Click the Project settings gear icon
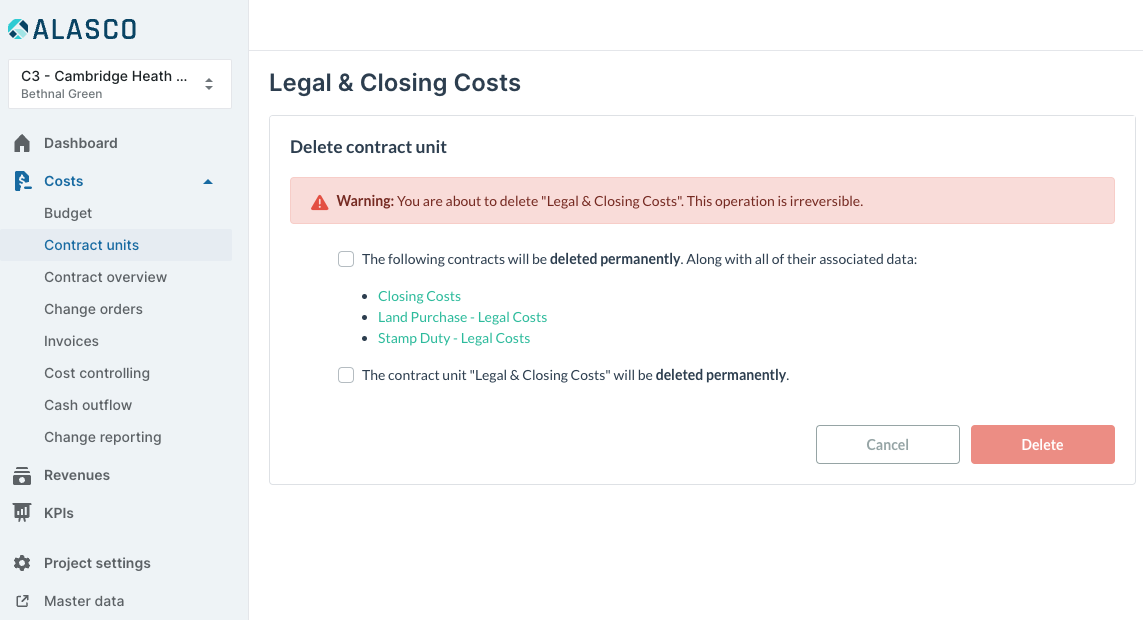The image size is (1143, 620). click(x=22, y=563)
